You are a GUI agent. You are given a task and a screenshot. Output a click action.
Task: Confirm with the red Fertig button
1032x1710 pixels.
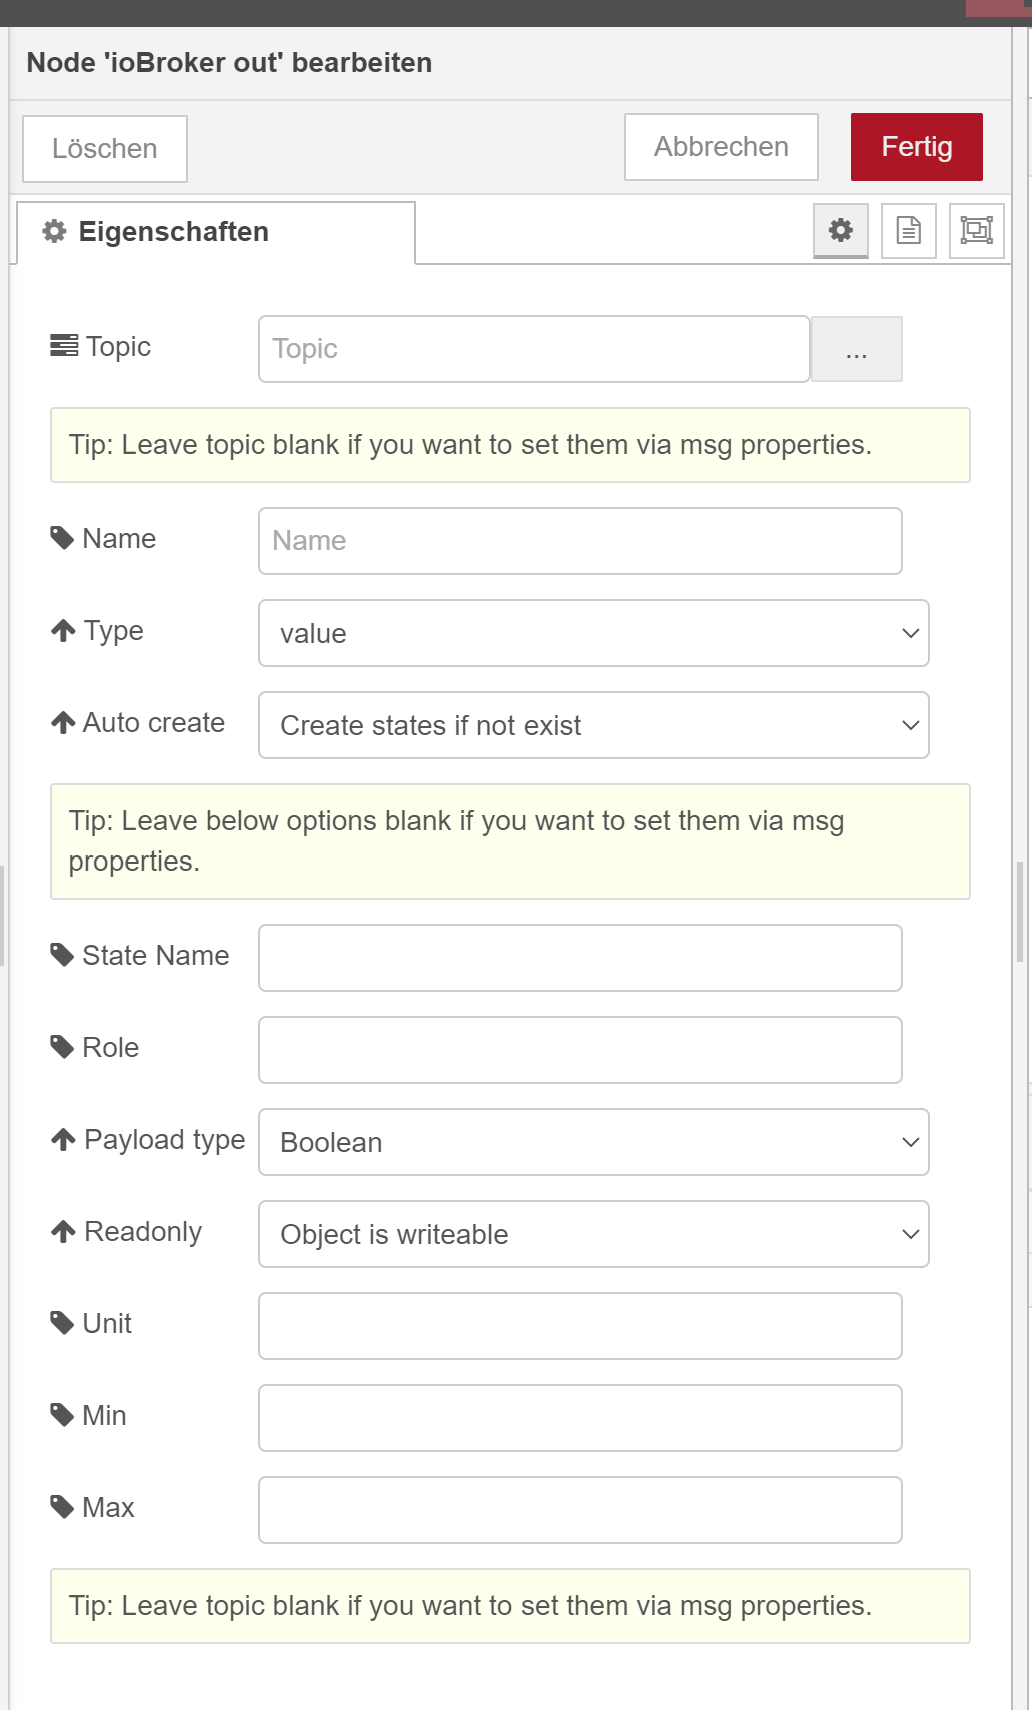coord(917,147)
